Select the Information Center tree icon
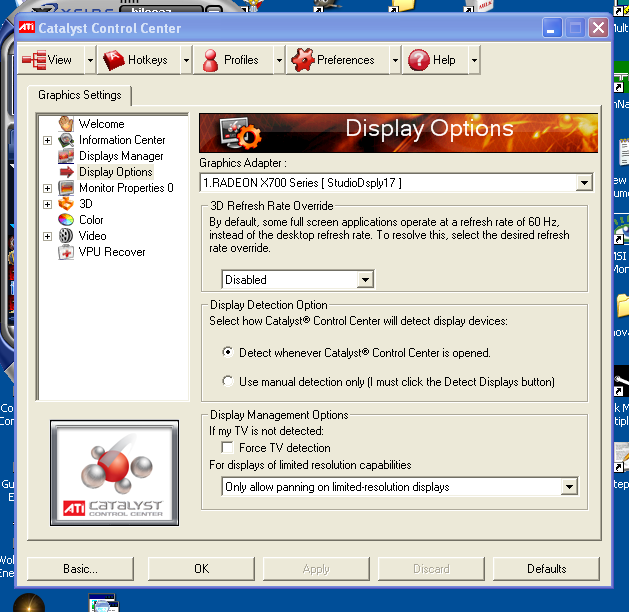The image size is (629, 612). [x=66, y=140]
